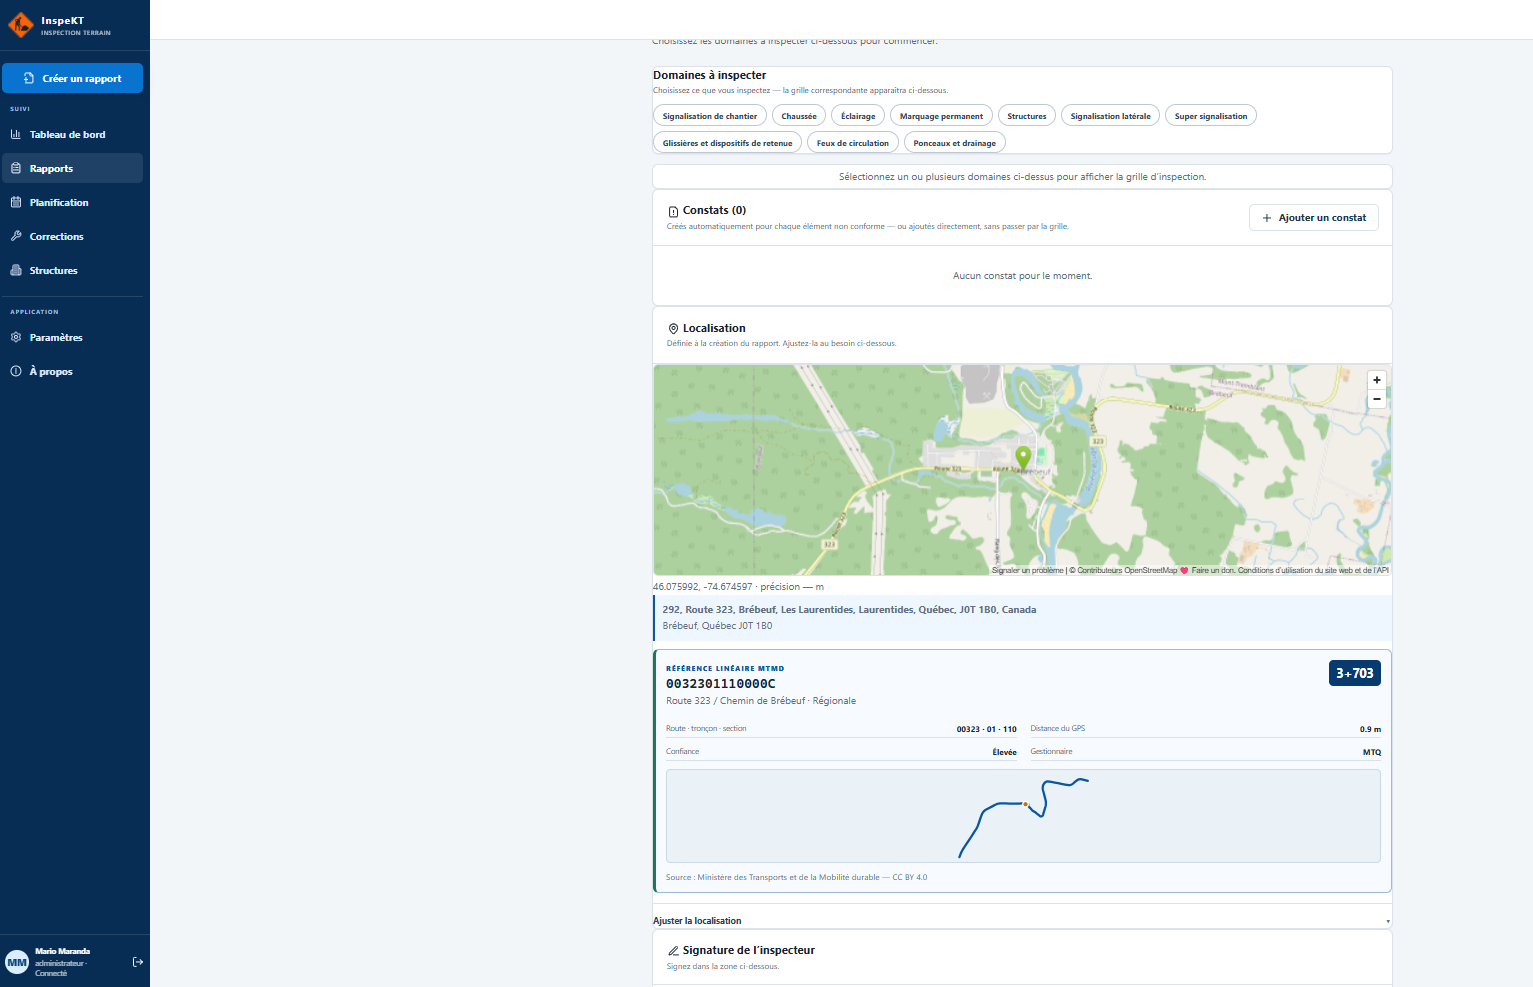
Task: Toggle Feux de circulation domain chip
Action: [853, 143]
